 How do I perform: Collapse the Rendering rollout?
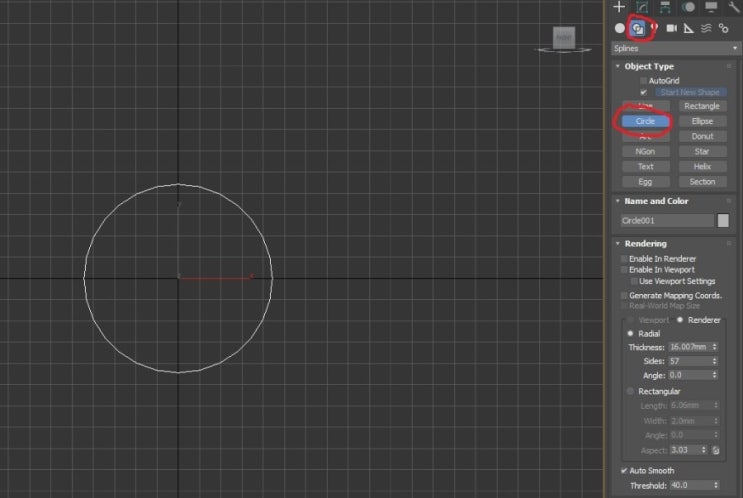point(645,243)
